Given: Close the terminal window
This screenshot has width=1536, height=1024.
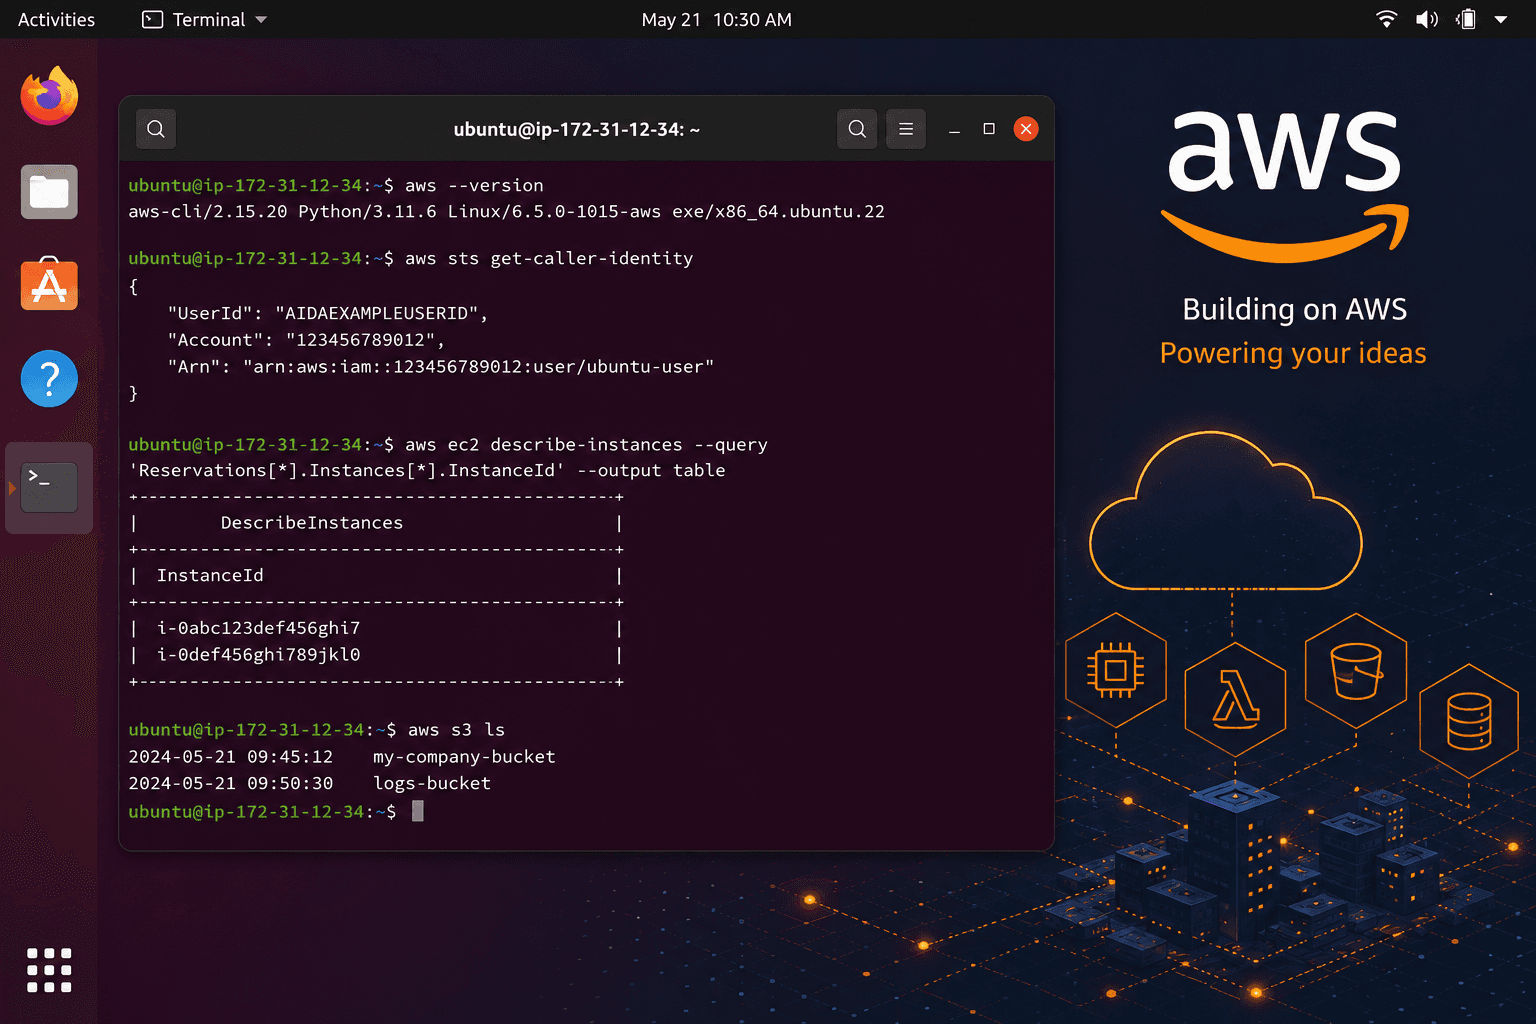Looking at the screenshot, I should coord(1026,129).
